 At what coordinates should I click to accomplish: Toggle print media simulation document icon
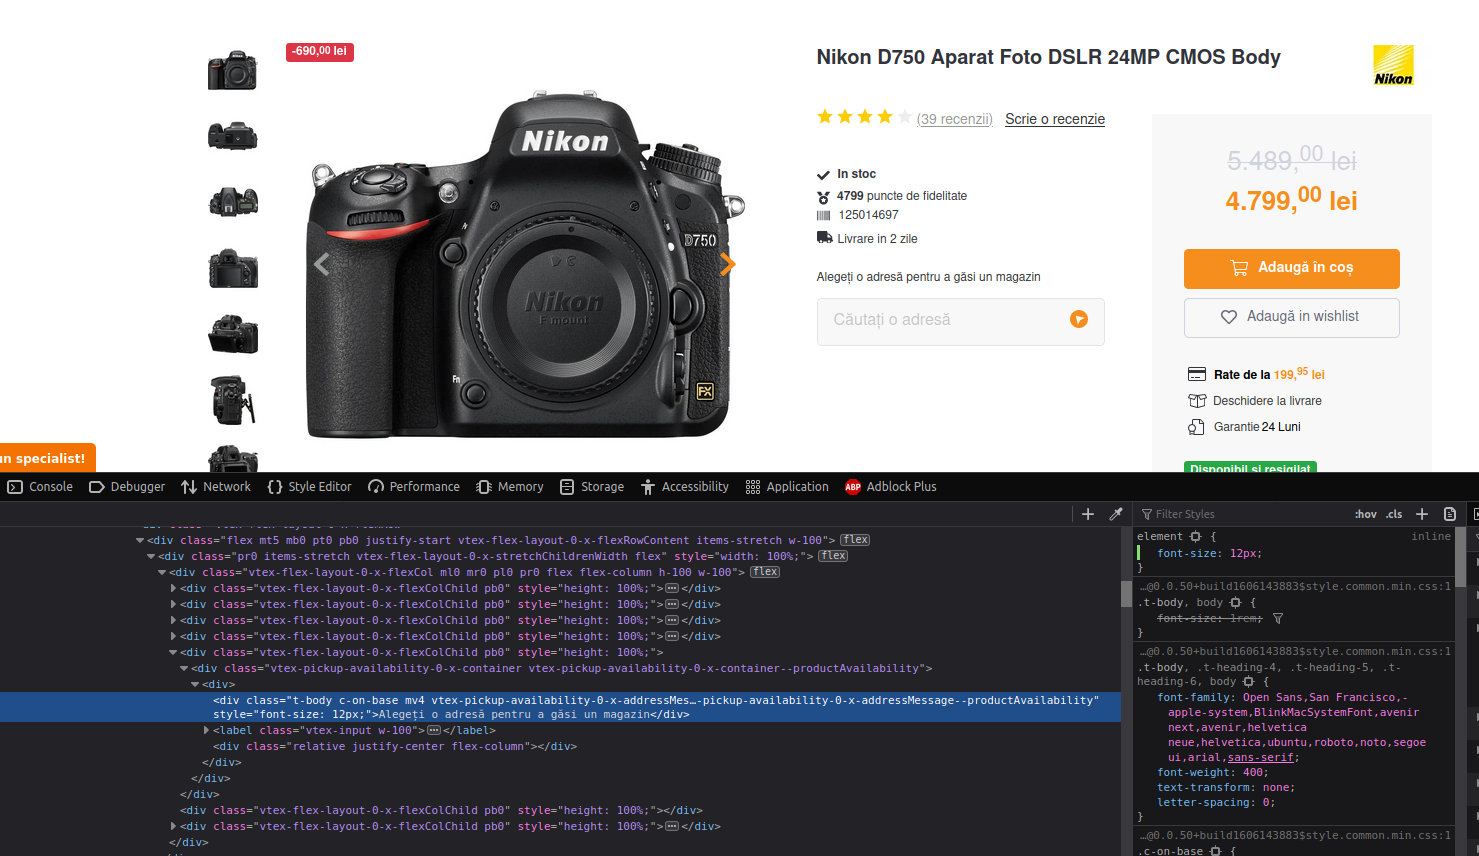[x=1450, y=514]
